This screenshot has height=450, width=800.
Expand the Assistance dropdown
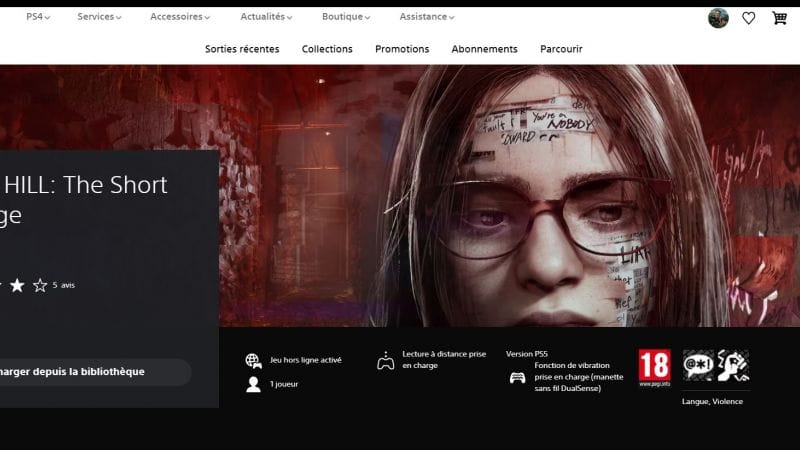point(427,17)
